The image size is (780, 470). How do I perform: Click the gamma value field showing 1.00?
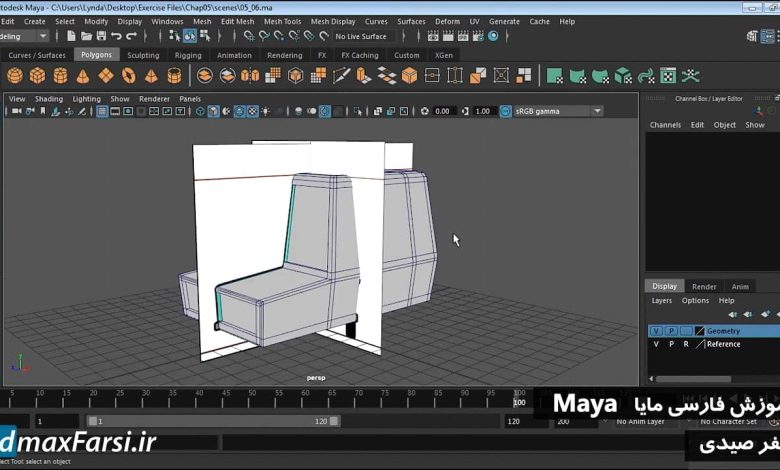click(483, 111)
